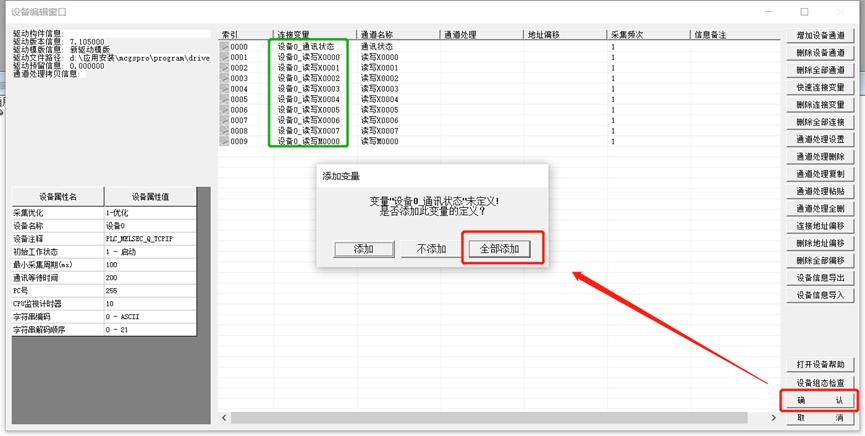Select the 读写M0000 channel name cell
This screenshot has width=865, height=436.
(x=380, y=141)
